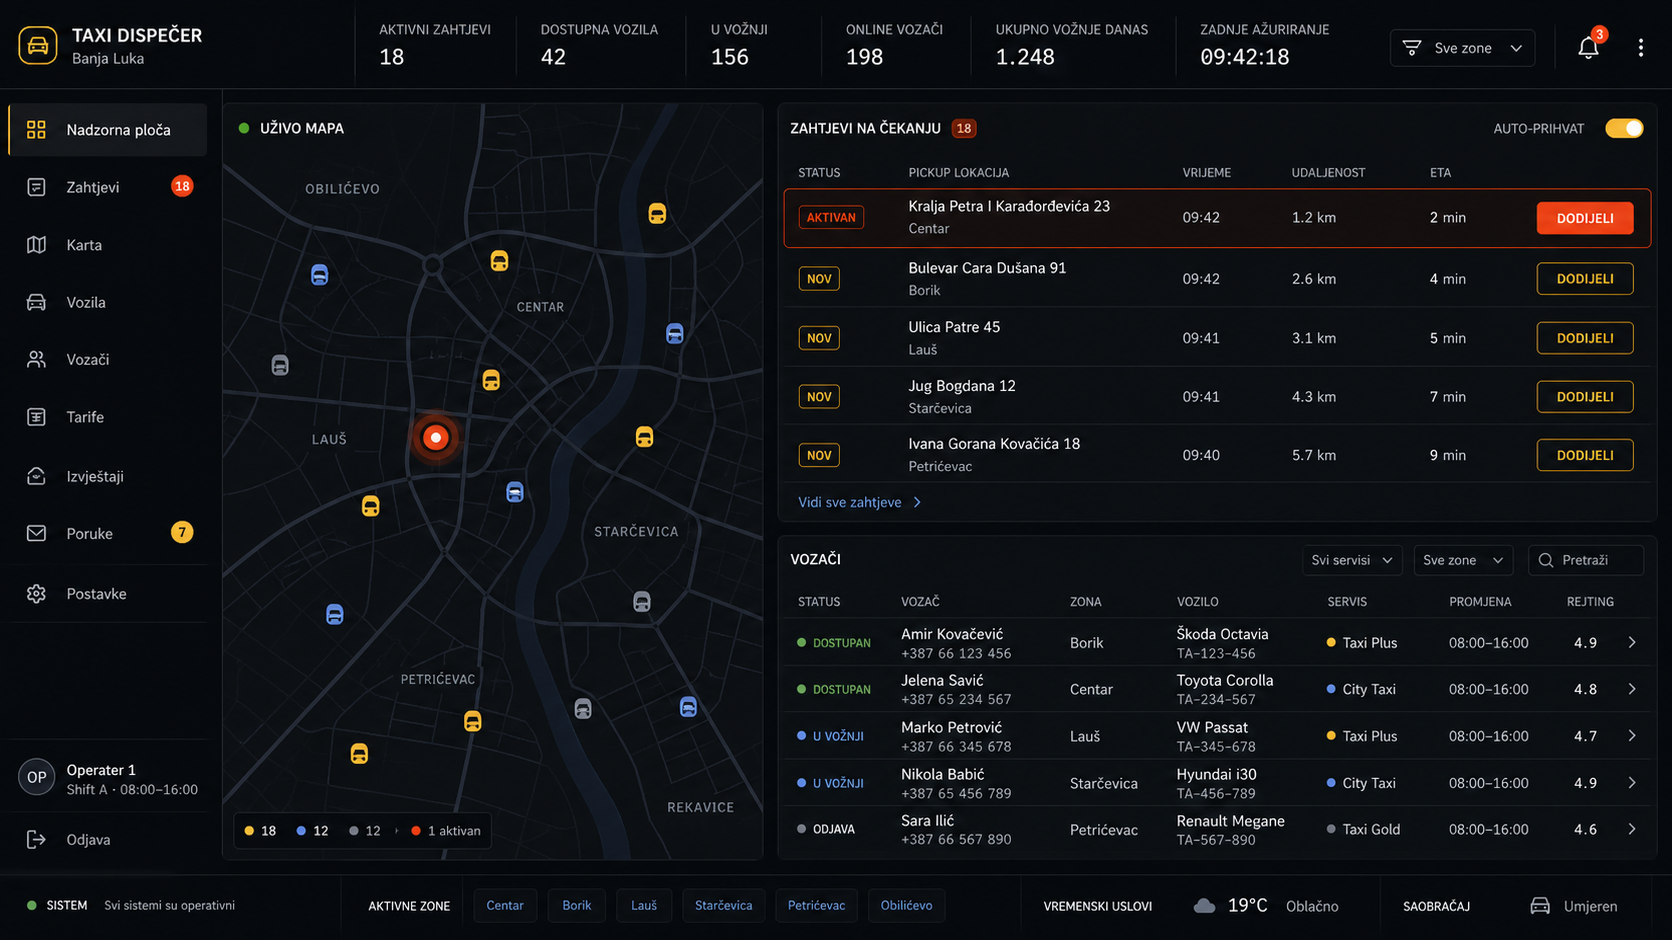Viewport: 1672px width, 940px height.
Task: Toggle the Centar active zone chip
Action: pos(505,905)
